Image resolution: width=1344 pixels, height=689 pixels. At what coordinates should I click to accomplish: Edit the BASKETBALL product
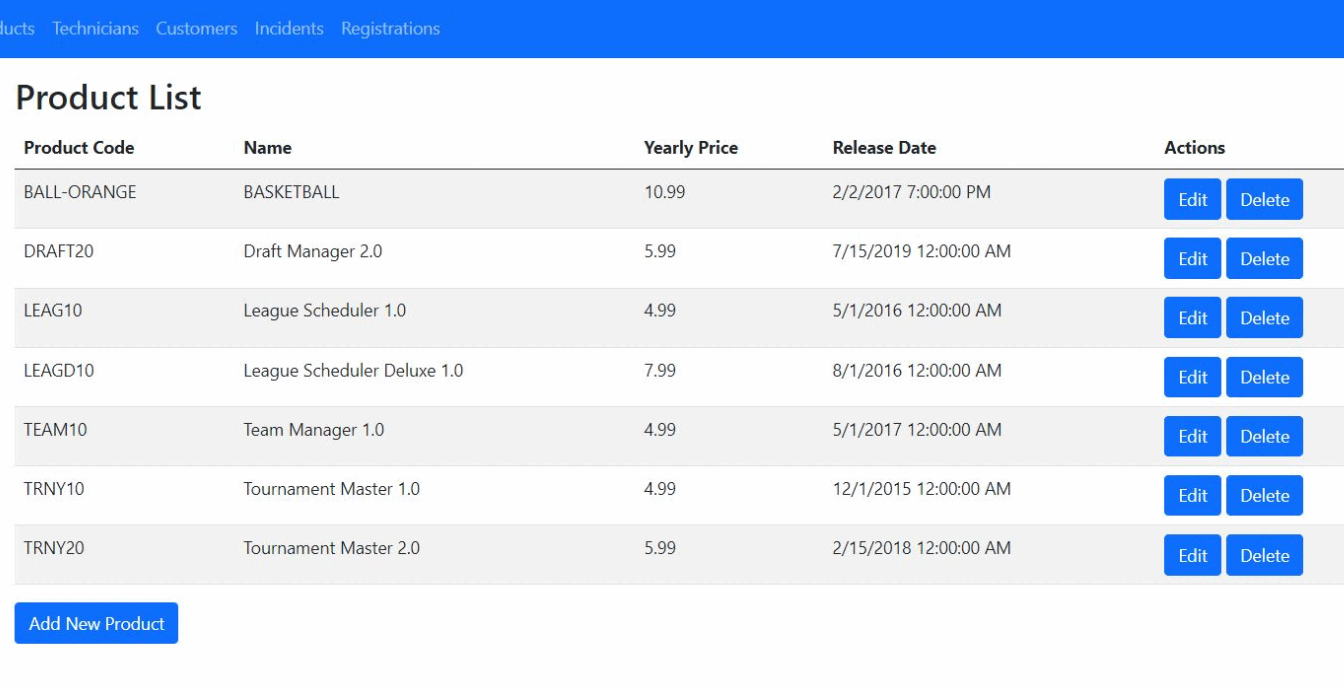[1192, 199]
